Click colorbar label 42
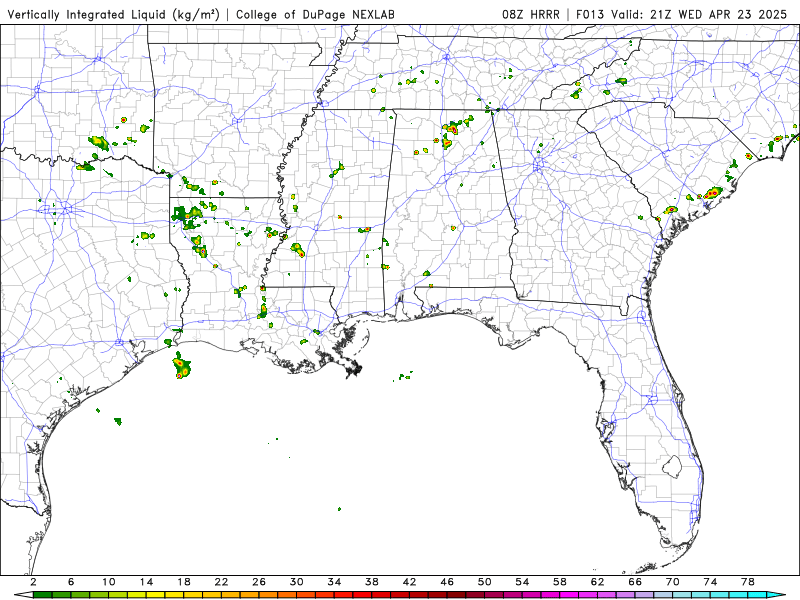The width and height of the screenshot is (800, 600). click(410, 582)
